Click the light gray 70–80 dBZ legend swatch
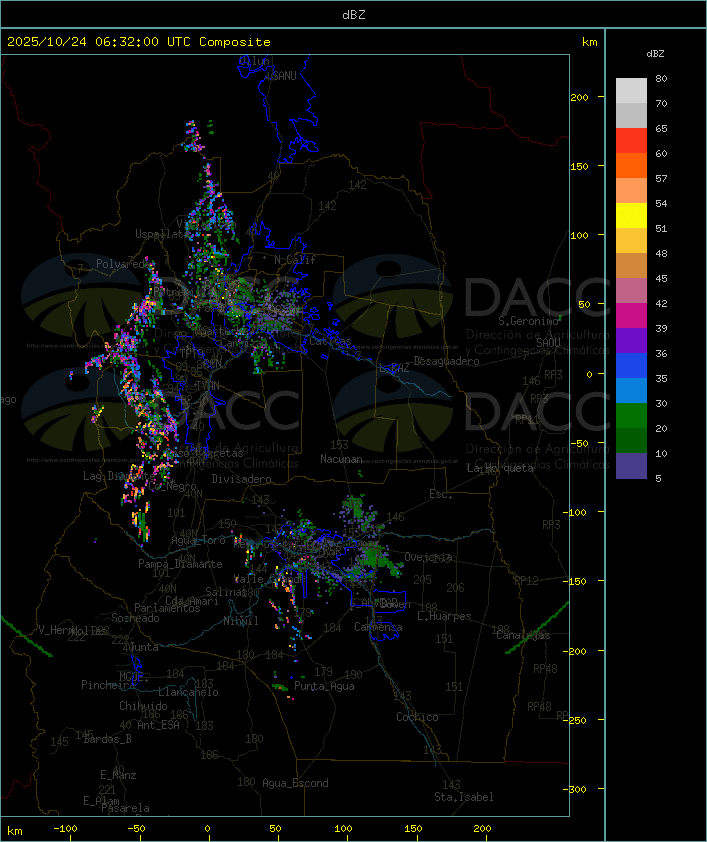 click(x=631, y=90)
